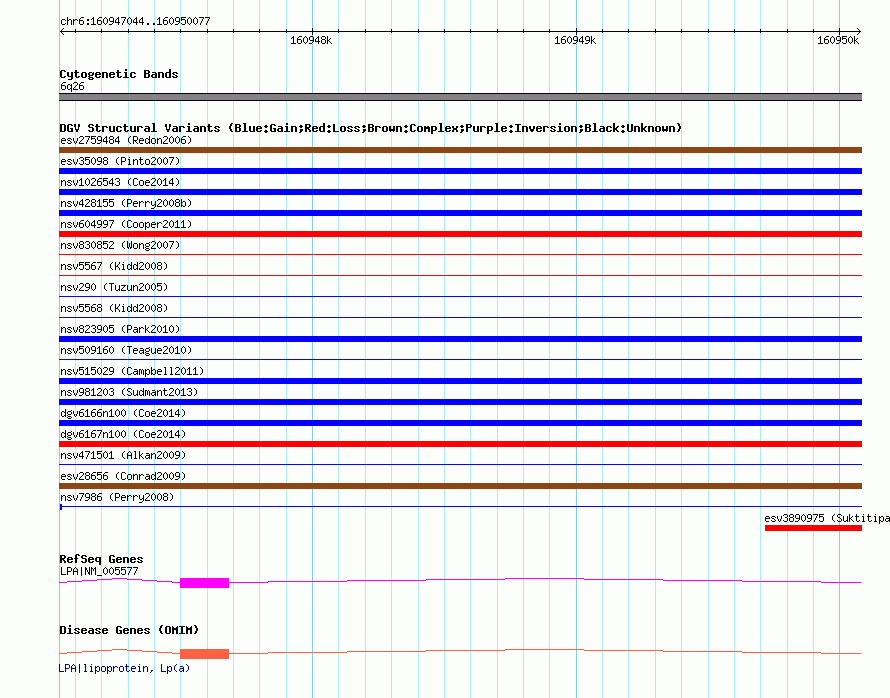Click the 160949k ruler marker

pyautogui.click(x=575, y=40)
